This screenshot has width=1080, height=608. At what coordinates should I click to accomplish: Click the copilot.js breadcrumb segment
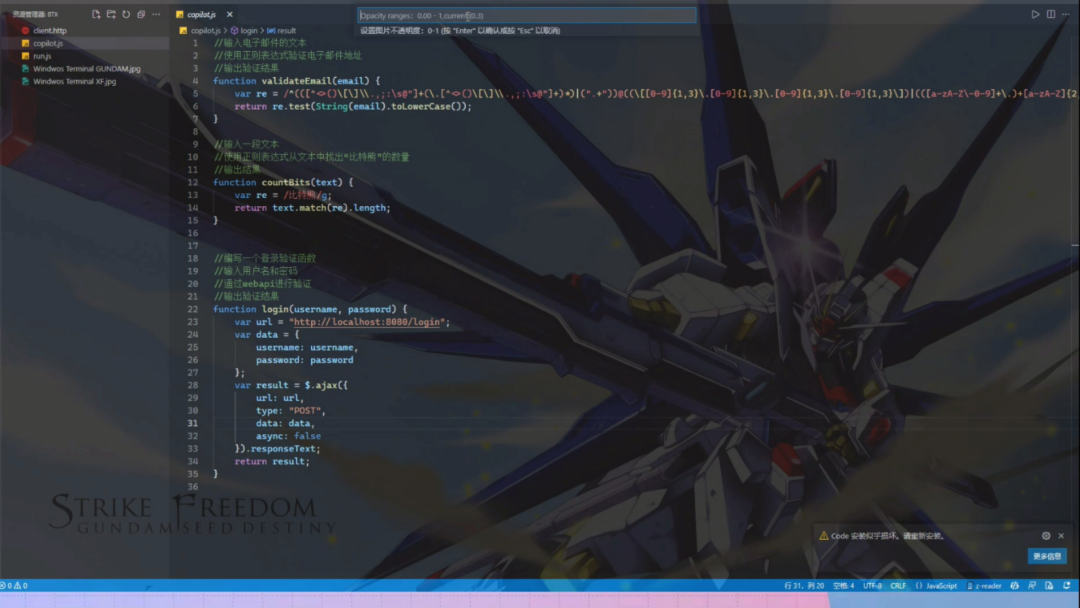[x=205, y=30]
